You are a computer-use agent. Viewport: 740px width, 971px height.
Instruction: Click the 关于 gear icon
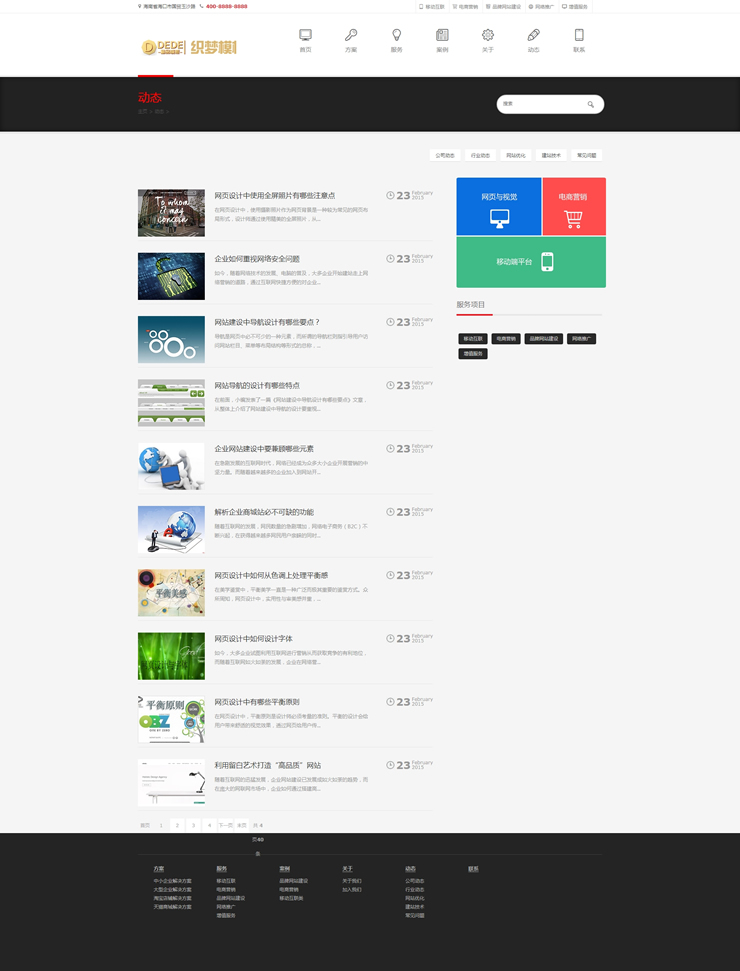[x=488, y=36]
